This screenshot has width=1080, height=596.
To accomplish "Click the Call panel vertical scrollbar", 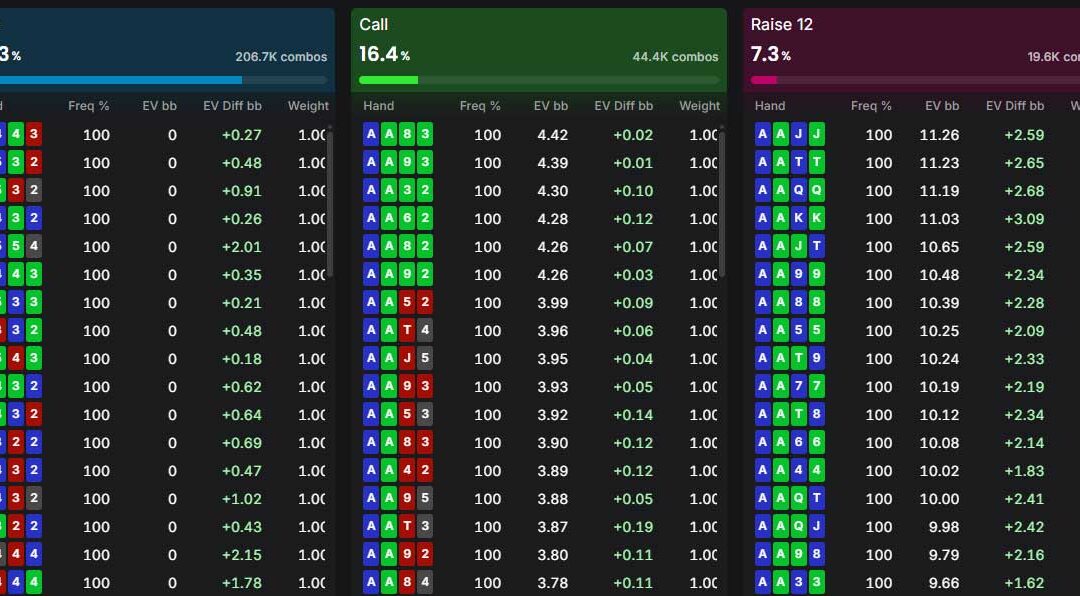I will (722, 203).
